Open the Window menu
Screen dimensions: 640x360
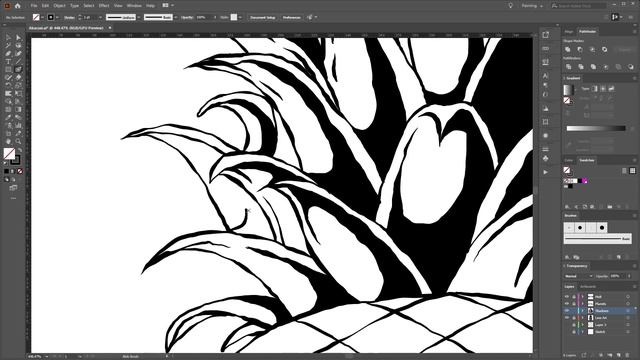coord(134,6)
